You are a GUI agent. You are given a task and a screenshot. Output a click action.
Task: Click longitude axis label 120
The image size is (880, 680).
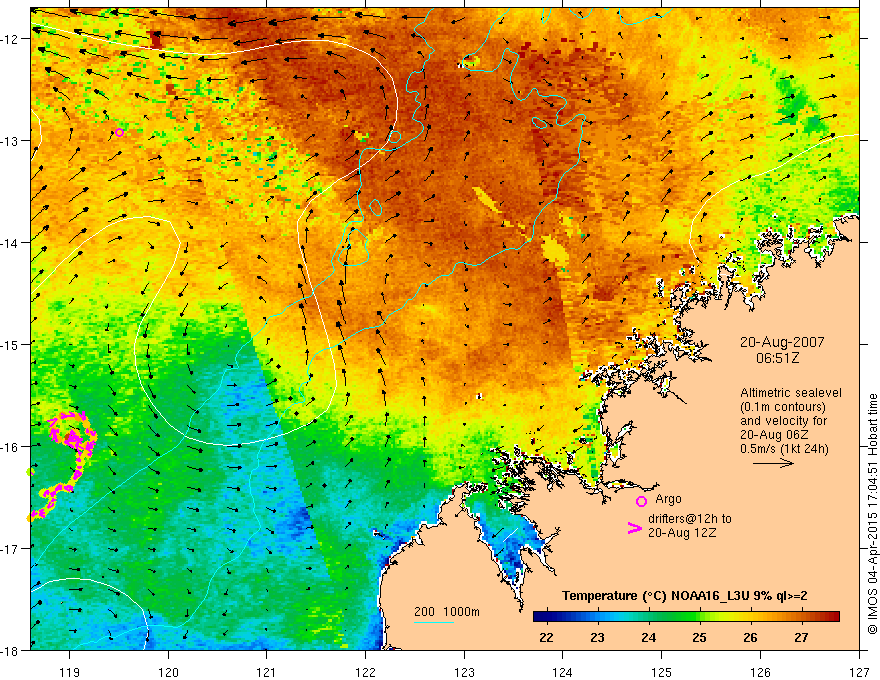coord(168,672)
